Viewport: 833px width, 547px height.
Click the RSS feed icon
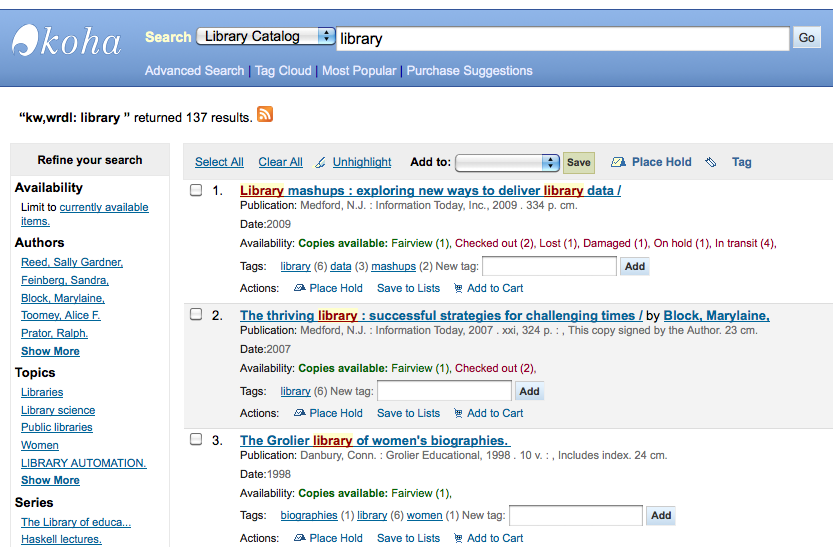(265, 115)
